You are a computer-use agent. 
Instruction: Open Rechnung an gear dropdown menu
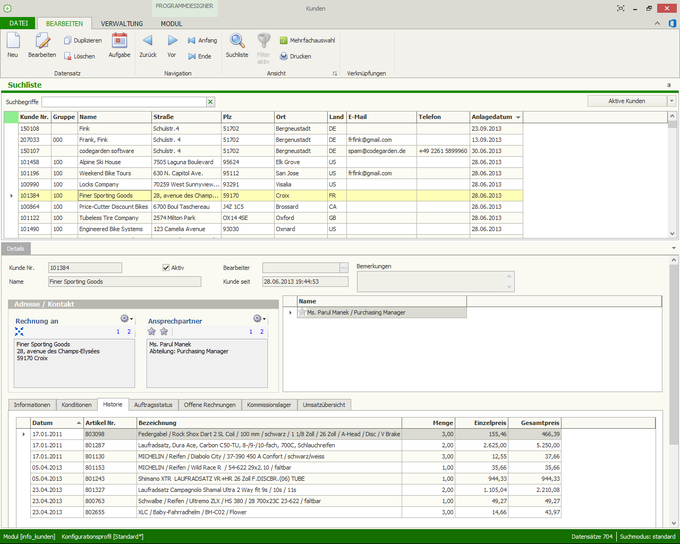tap(126, 319)
